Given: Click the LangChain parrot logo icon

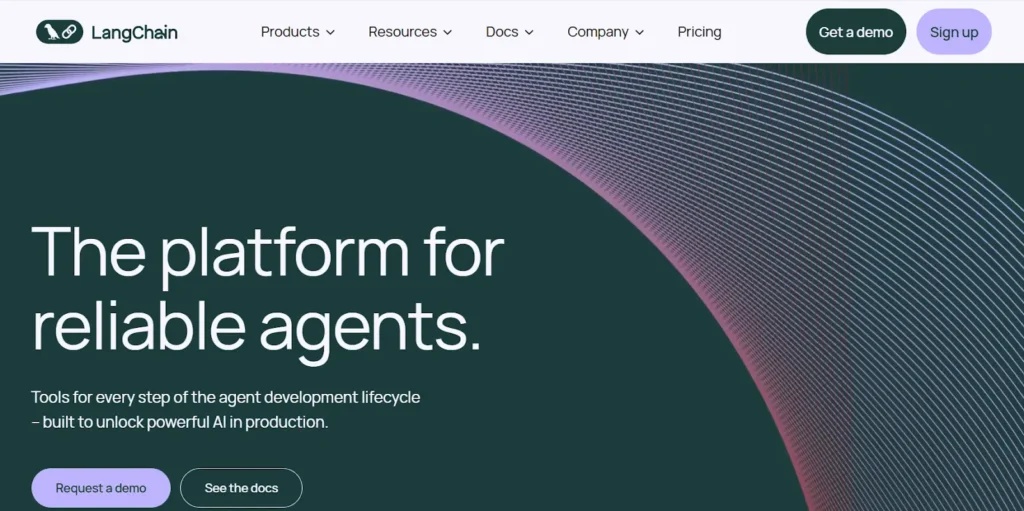Looking at the screenshot, I should point(59,32).
